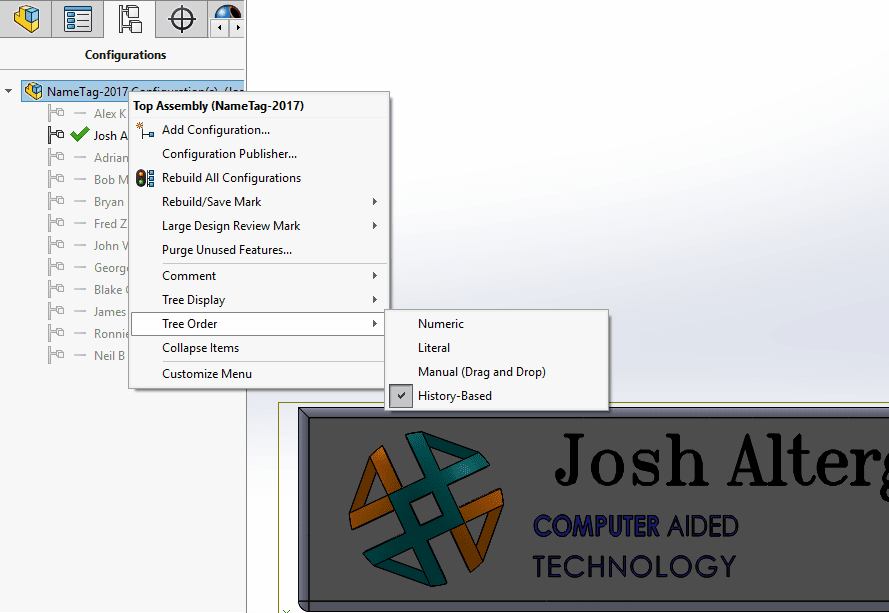Click the Tree Order submenu arrow
889x613 pixels.
tap(375, 324)
